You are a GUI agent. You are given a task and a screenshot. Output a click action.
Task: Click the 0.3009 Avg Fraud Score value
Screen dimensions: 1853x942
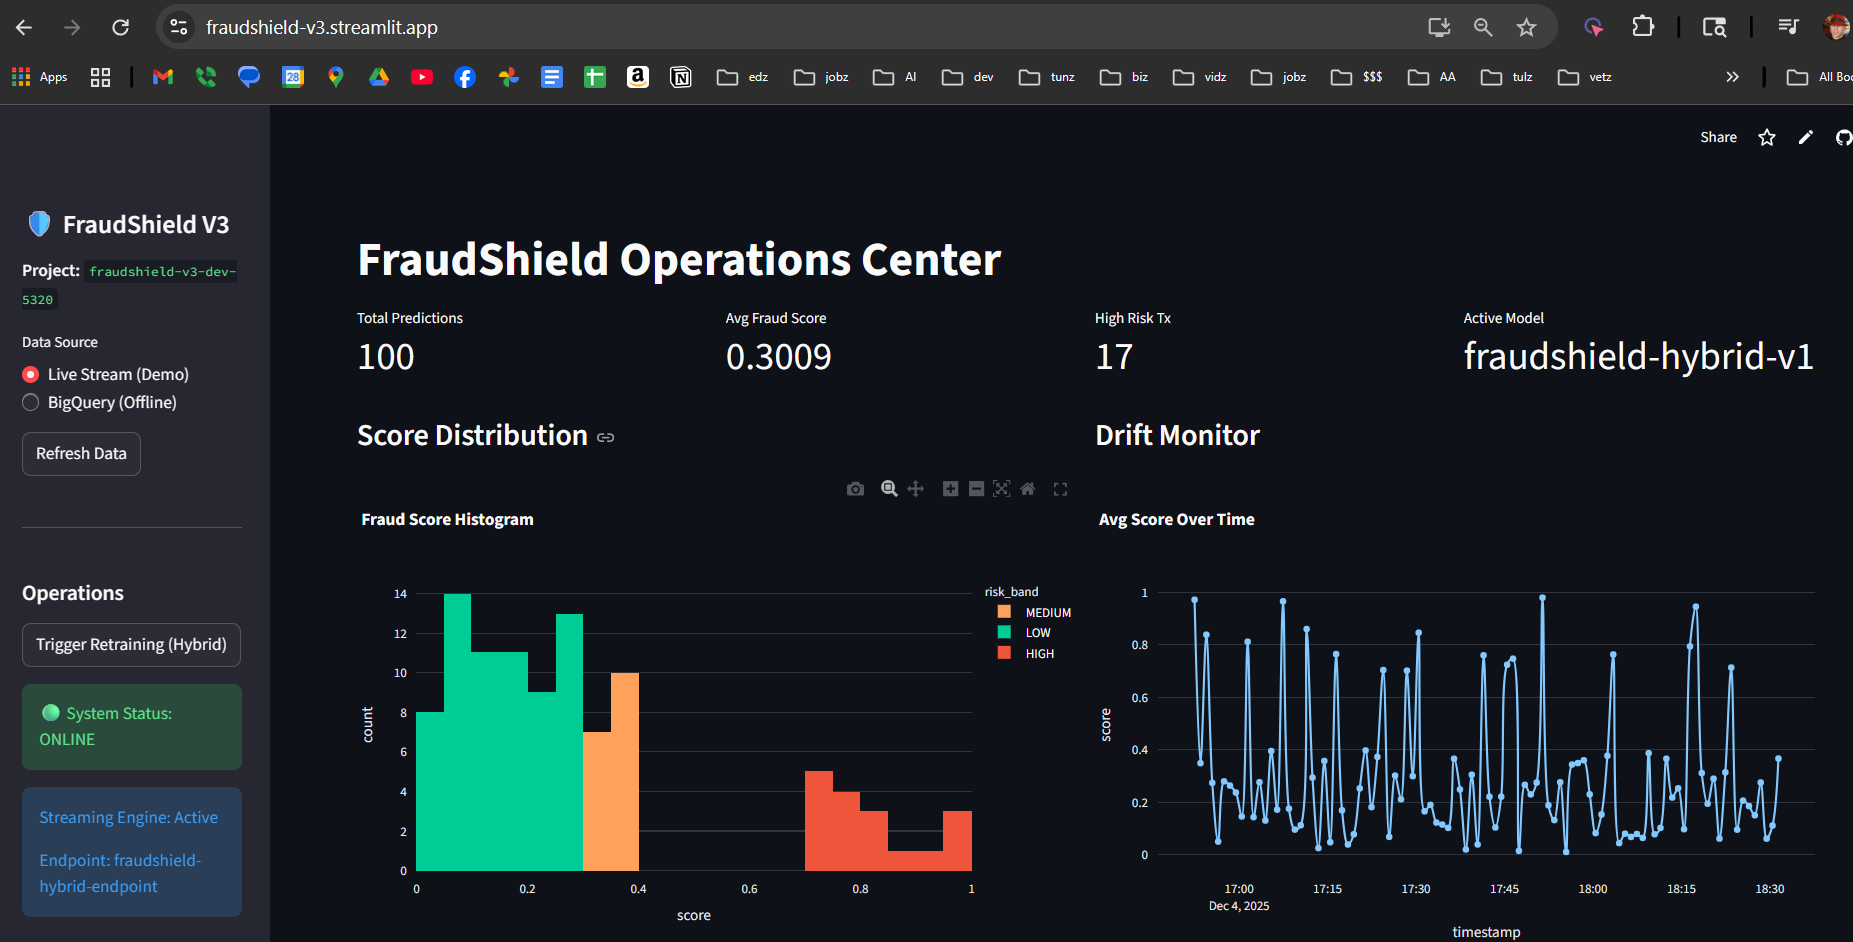pos(779,357)
